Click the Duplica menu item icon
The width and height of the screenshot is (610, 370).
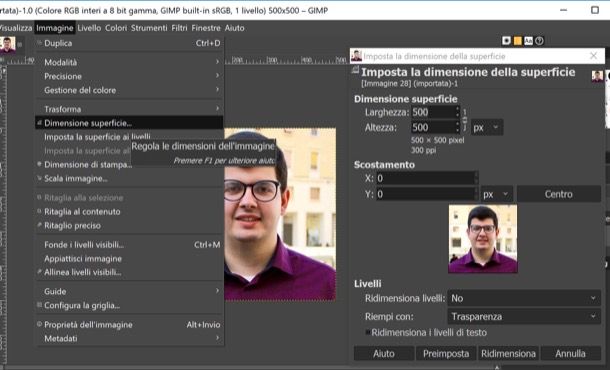pos(39,42)
